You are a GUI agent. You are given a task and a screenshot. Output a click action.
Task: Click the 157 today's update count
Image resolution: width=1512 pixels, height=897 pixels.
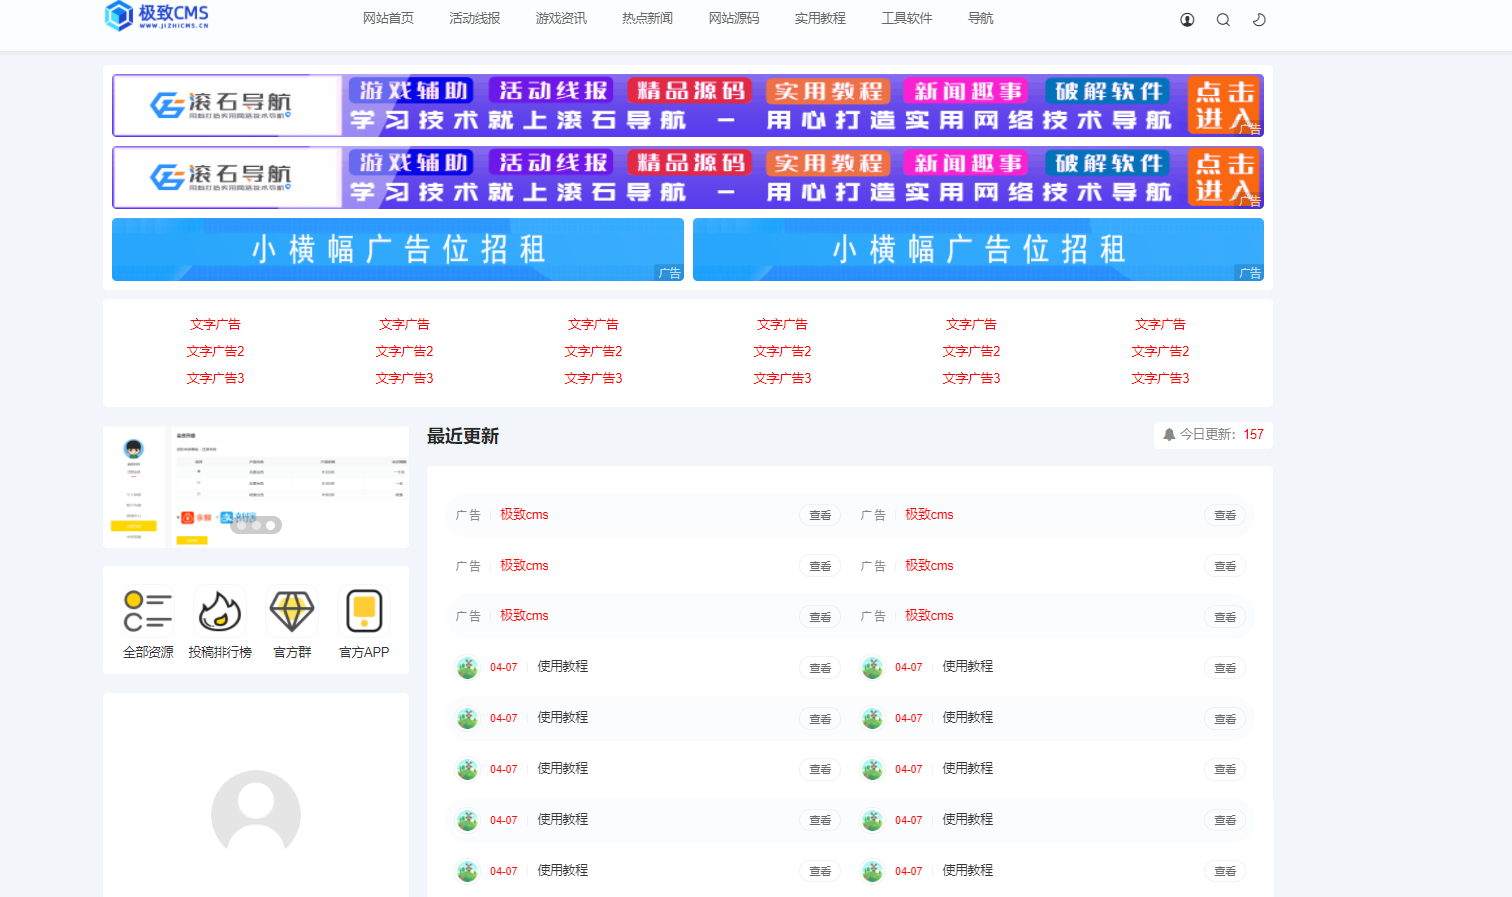pos(1254,434)
